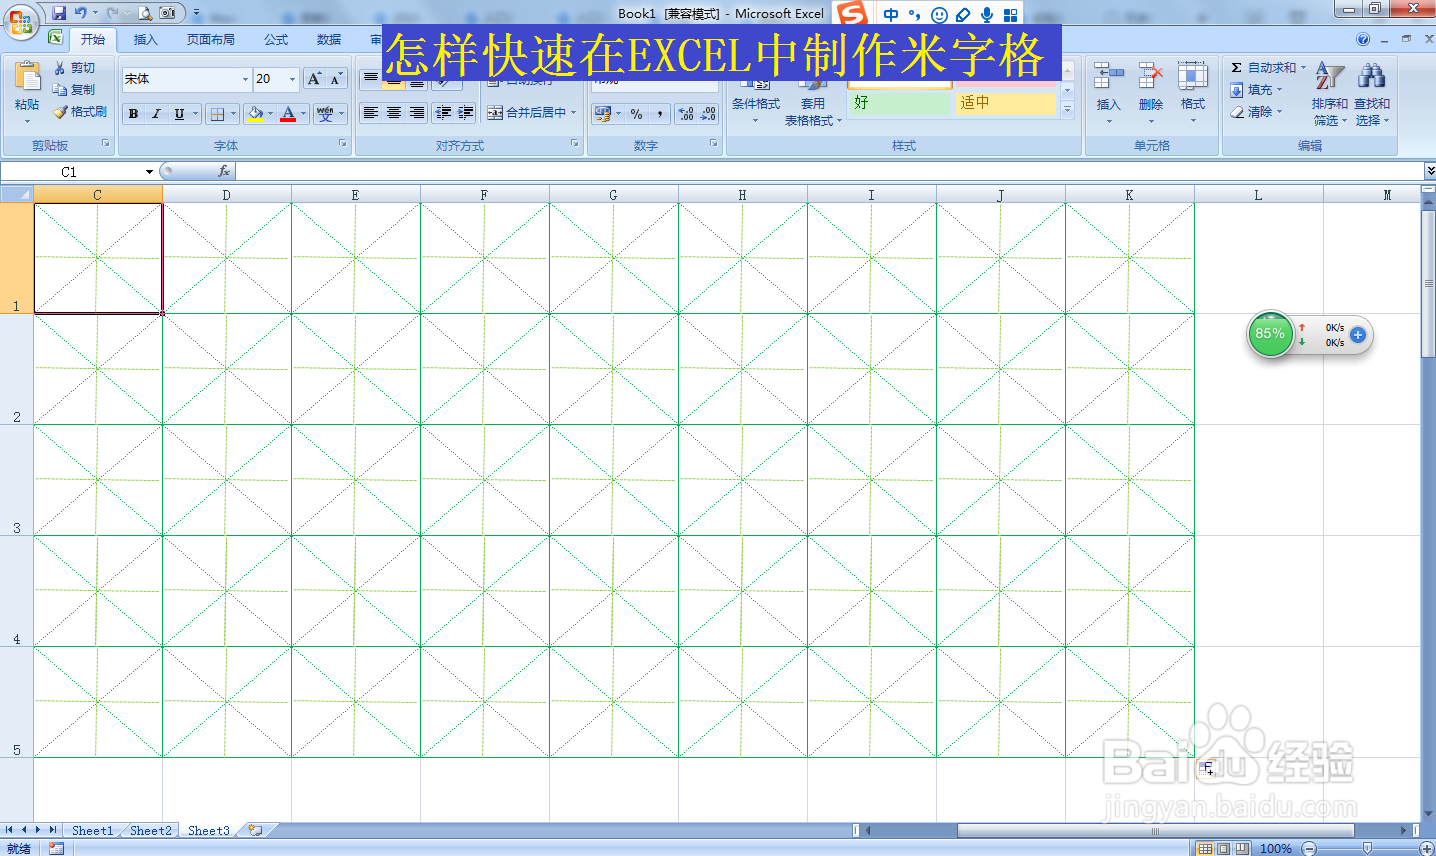This screenshot has width=1436, height=856.
Task: Expand the fill color dropdown arrow
Action: tap(270, 113)
